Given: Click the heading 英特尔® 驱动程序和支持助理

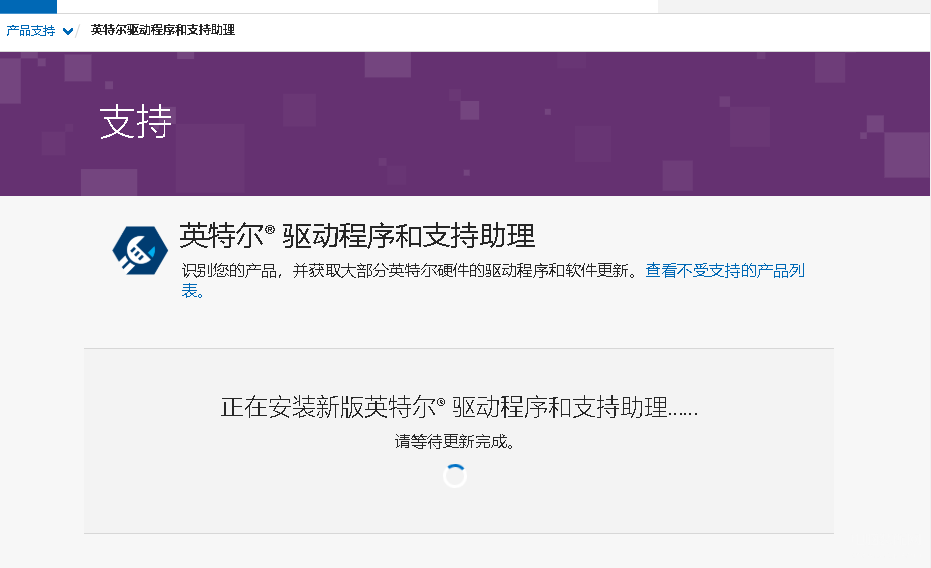Looking at the screenshot, I should pos(357,236).
